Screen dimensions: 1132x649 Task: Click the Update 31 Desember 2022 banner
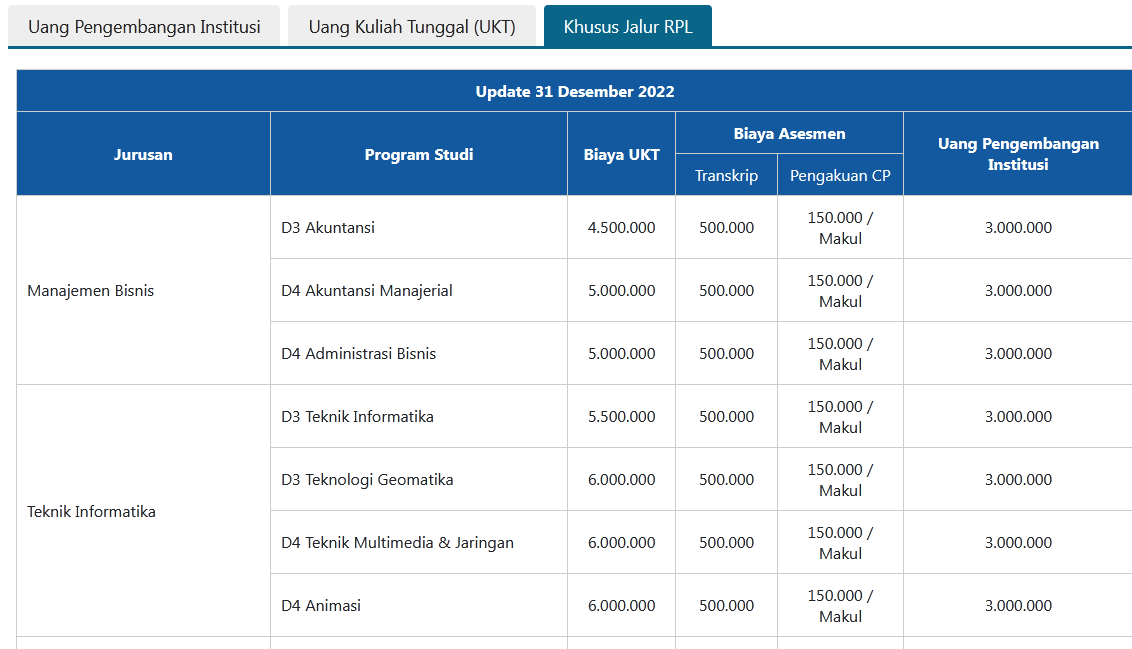pos(573,90)
